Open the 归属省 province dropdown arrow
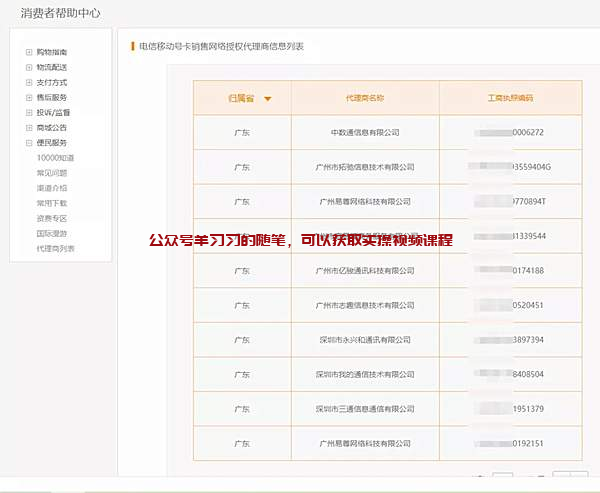This screenshot has width=600, height=493. coord(268,99)
